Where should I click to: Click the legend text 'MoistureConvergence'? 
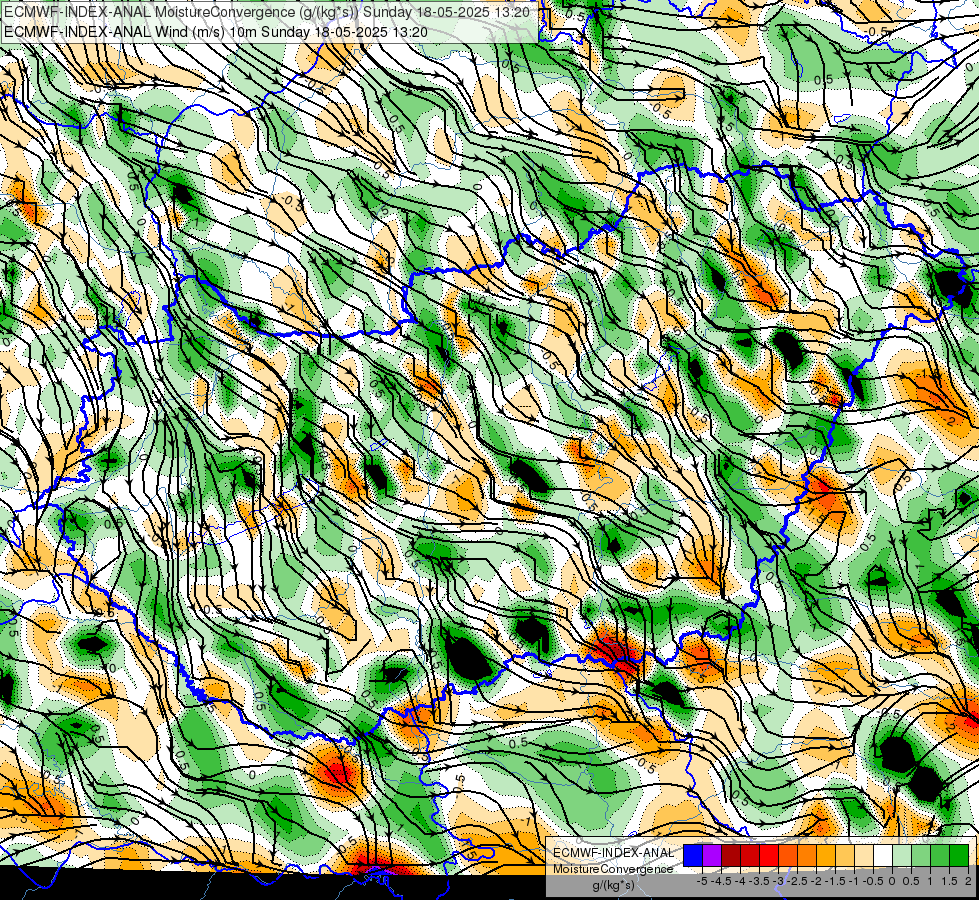coord(613,869)
